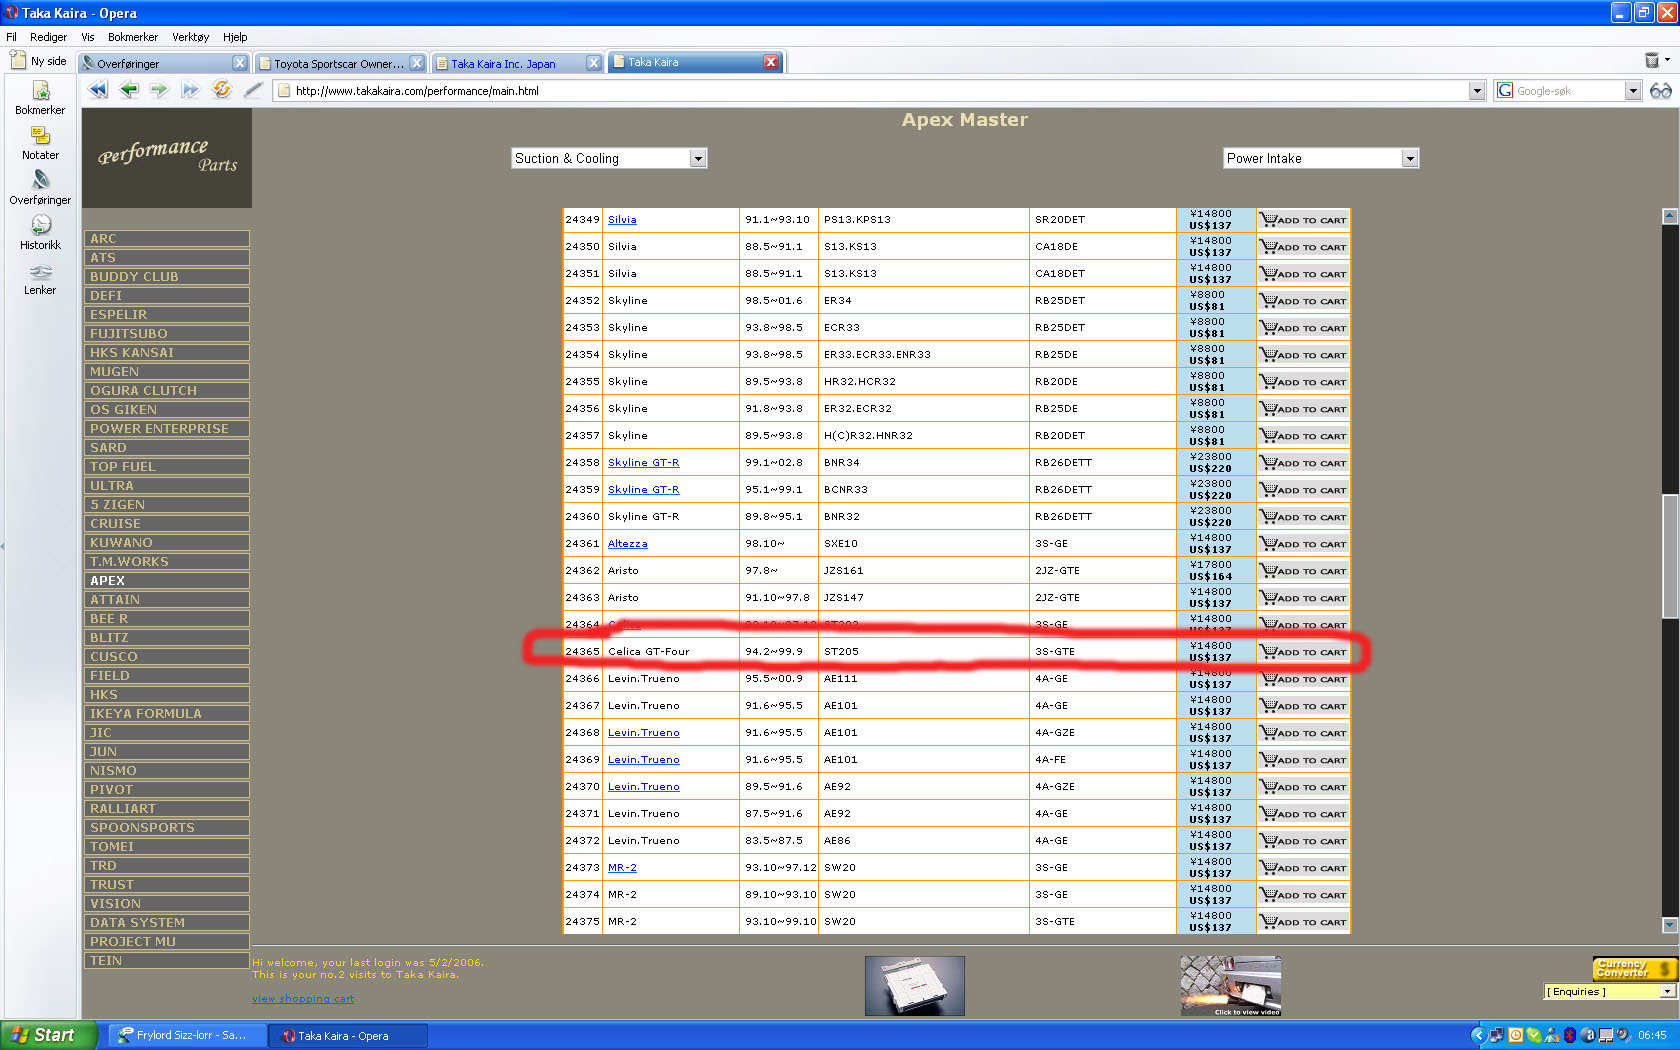The image size is (1680, 1050).
Task: Select HKS KANSAI in the brand list
Action: (x=166, y=353)
